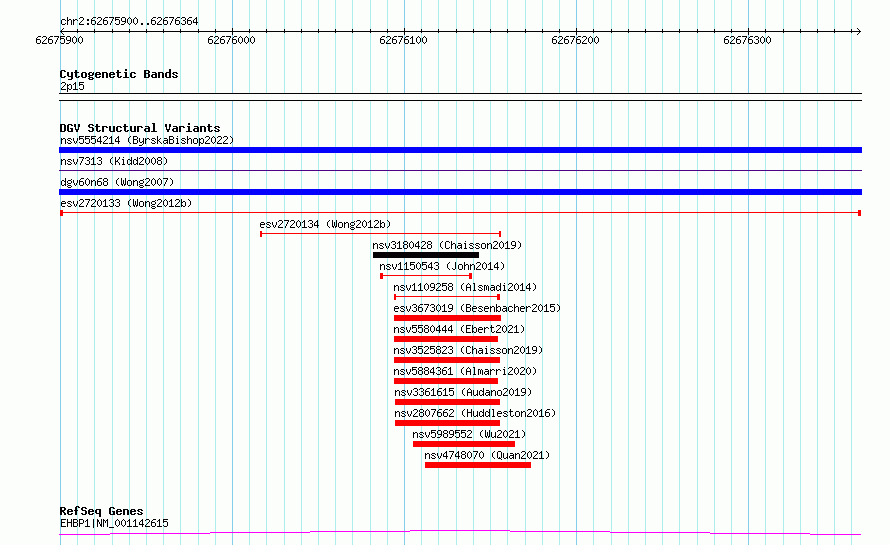890x545 pixels.
Task: Select the red bar under nsv5989552 (Wu2021)
Action: (x=463, y=444)
